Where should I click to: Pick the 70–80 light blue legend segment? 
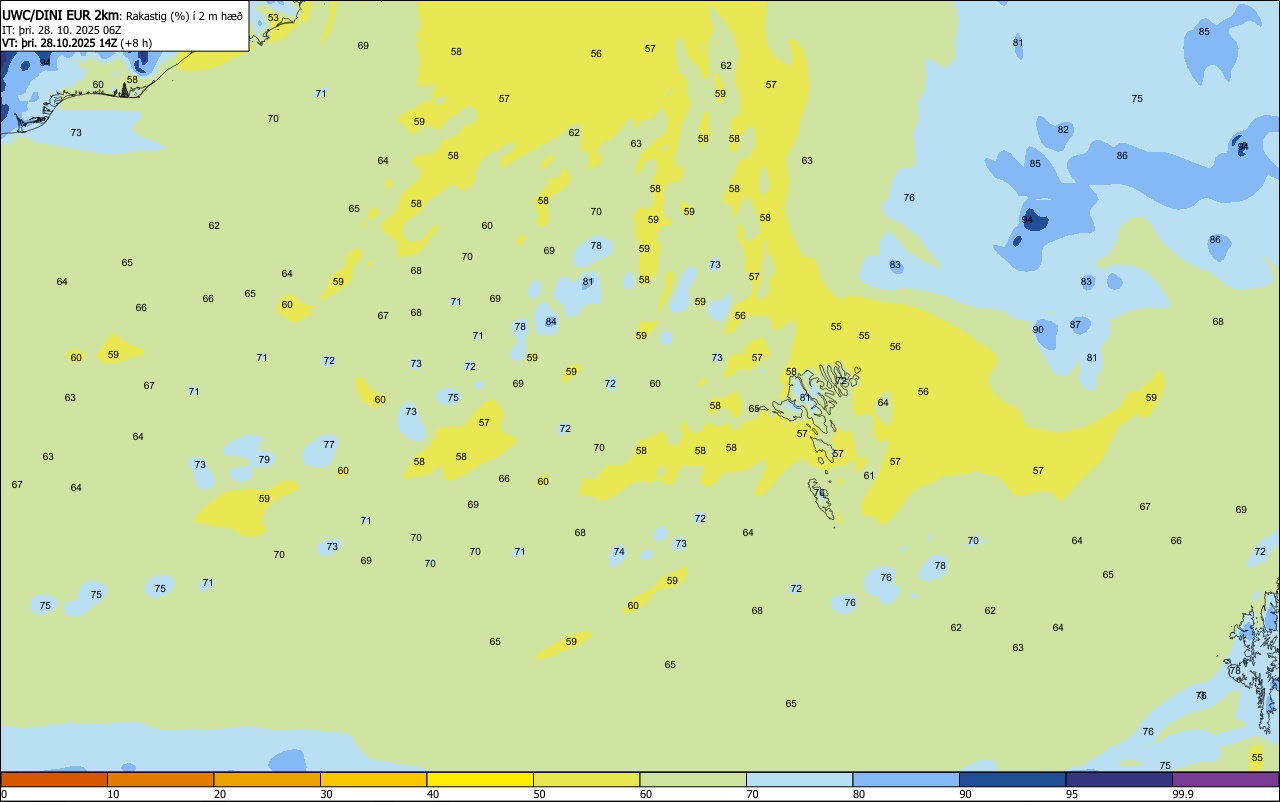point(799,779)
